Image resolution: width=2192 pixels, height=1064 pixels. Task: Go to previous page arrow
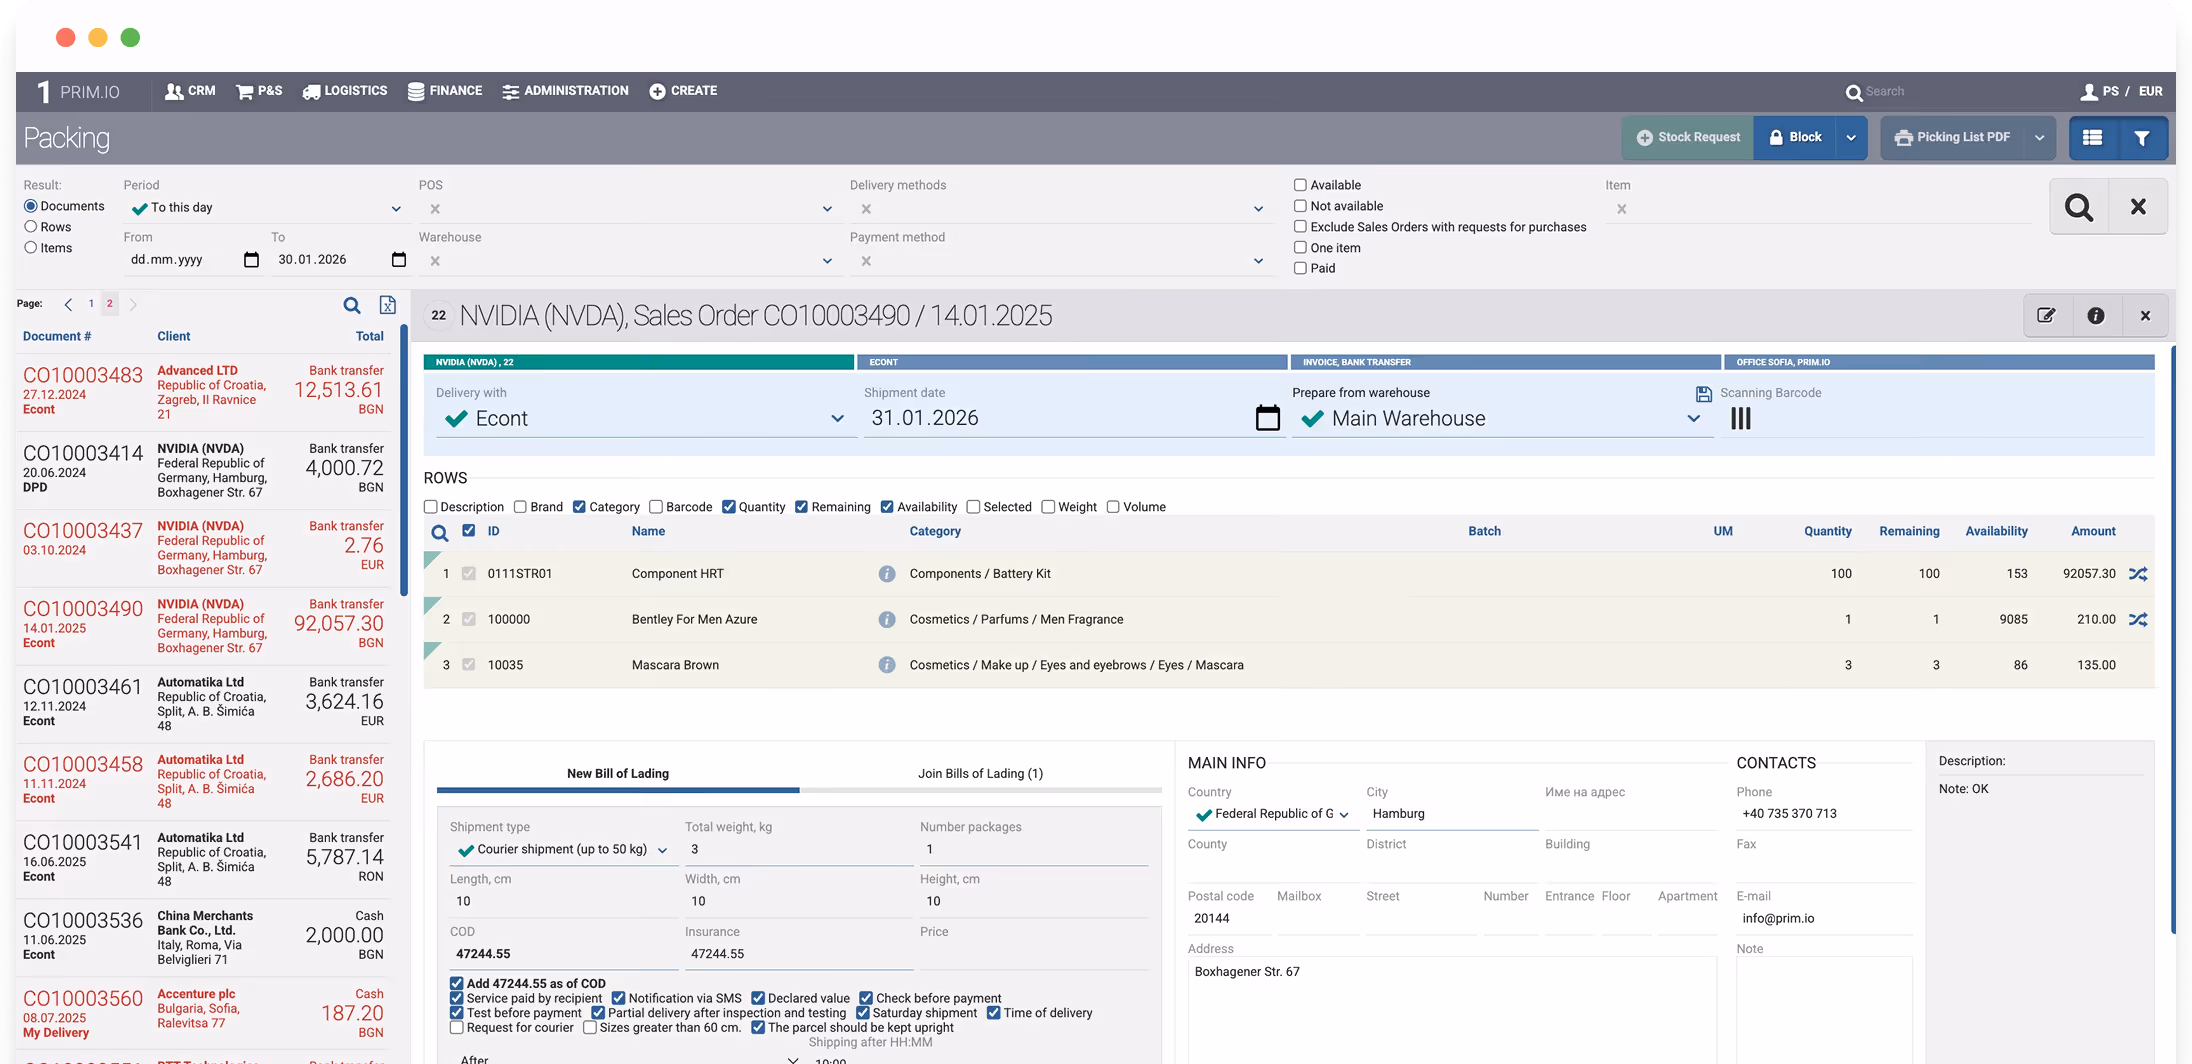click(x=68, y=304)
